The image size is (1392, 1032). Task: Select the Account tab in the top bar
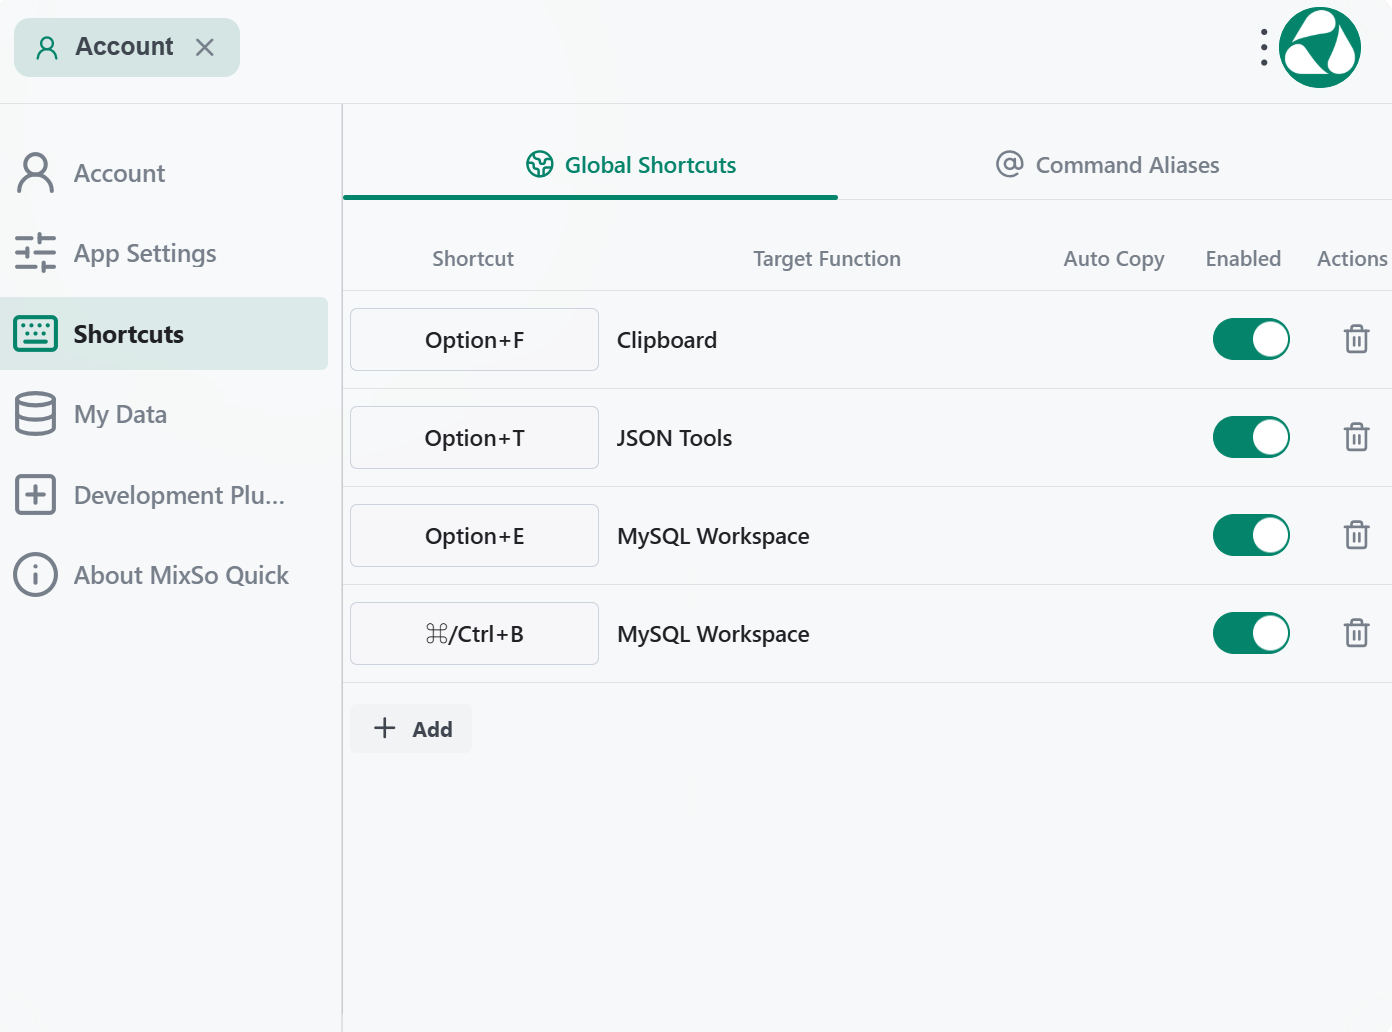point(127,47)
